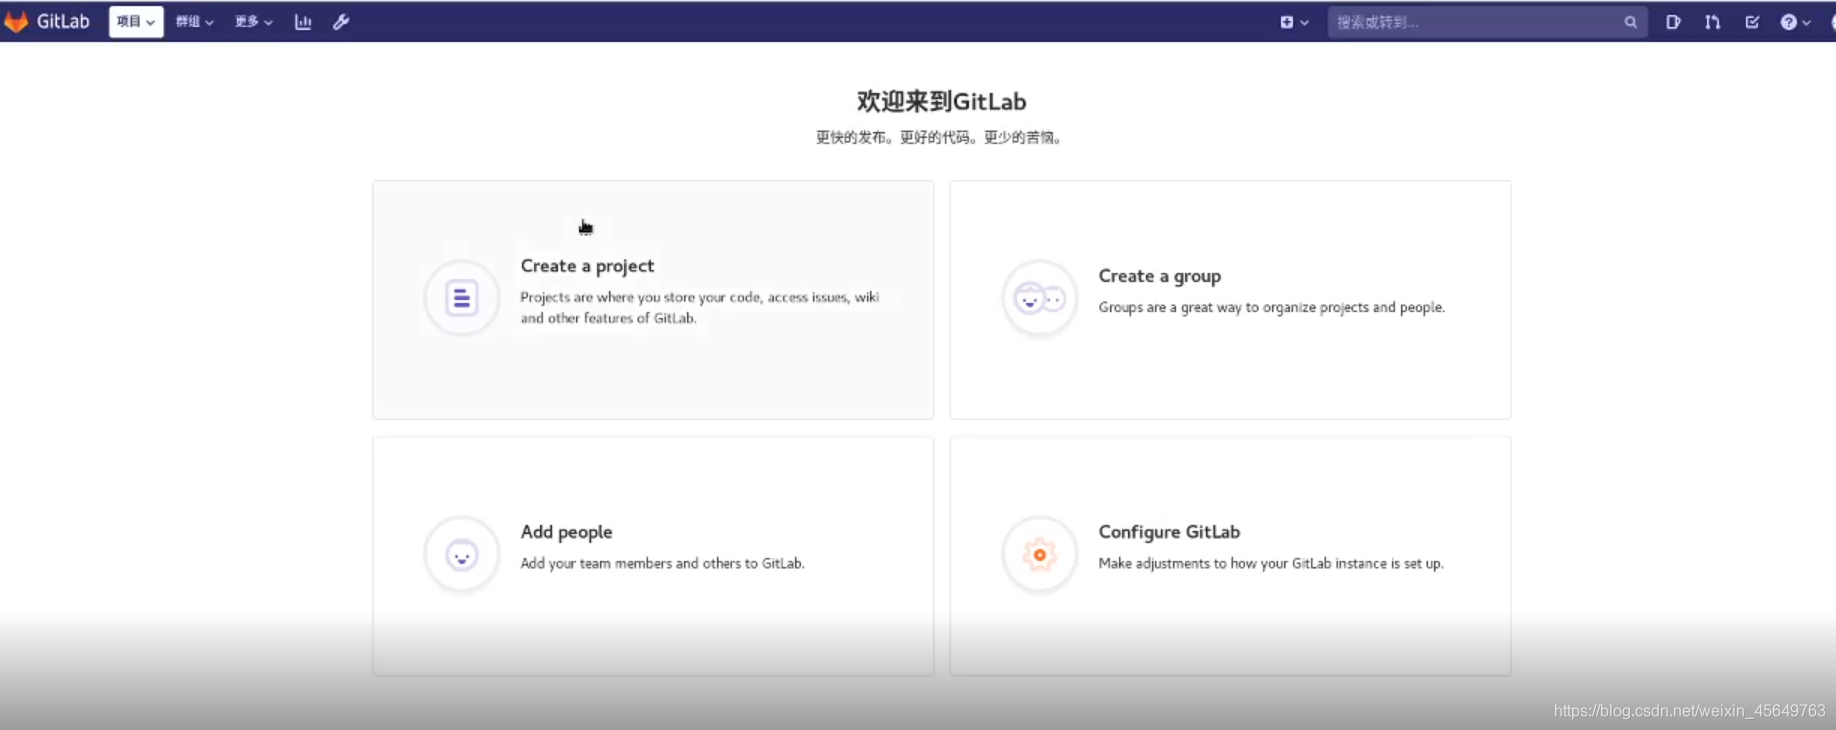Expand the 更多 more menu
The width and height of the screenshot is (1836, 730).
(x=253, y=21)
